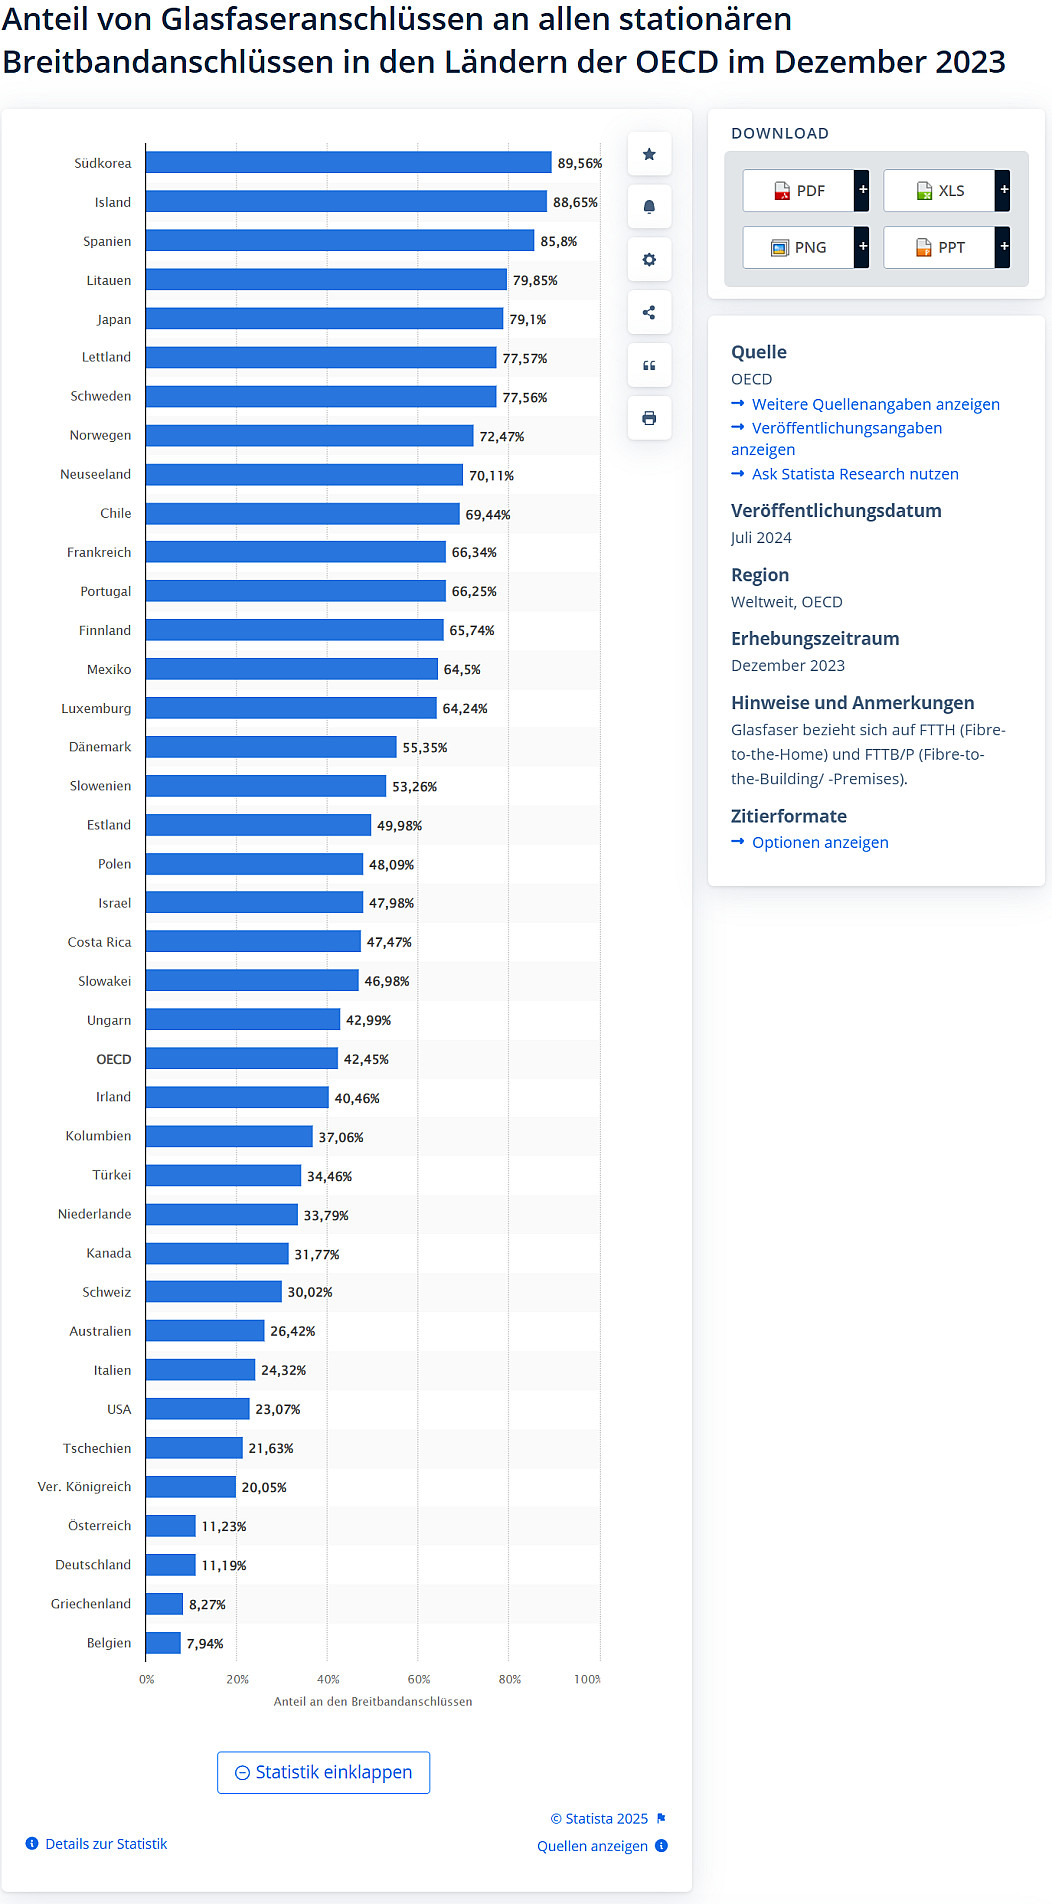Screen dimensions: 1052x1904
Task: Show citation Optionen anzeigen
Action: 819,842
